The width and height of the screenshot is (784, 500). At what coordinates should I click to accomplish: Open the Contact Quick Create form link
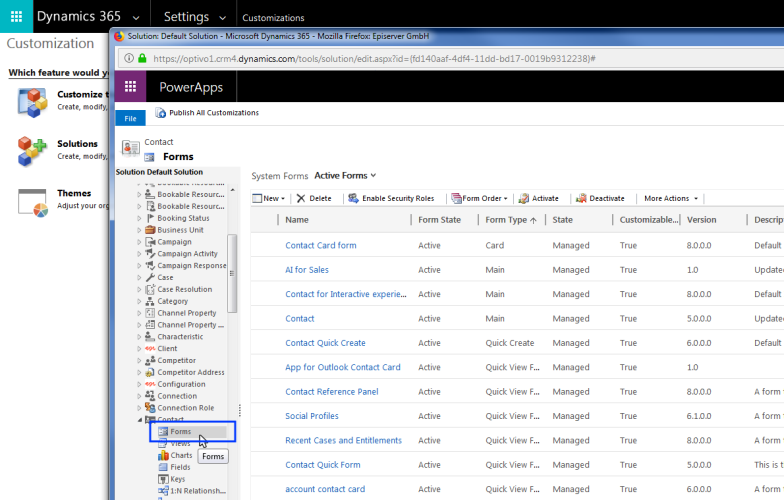tap(324, 343)
